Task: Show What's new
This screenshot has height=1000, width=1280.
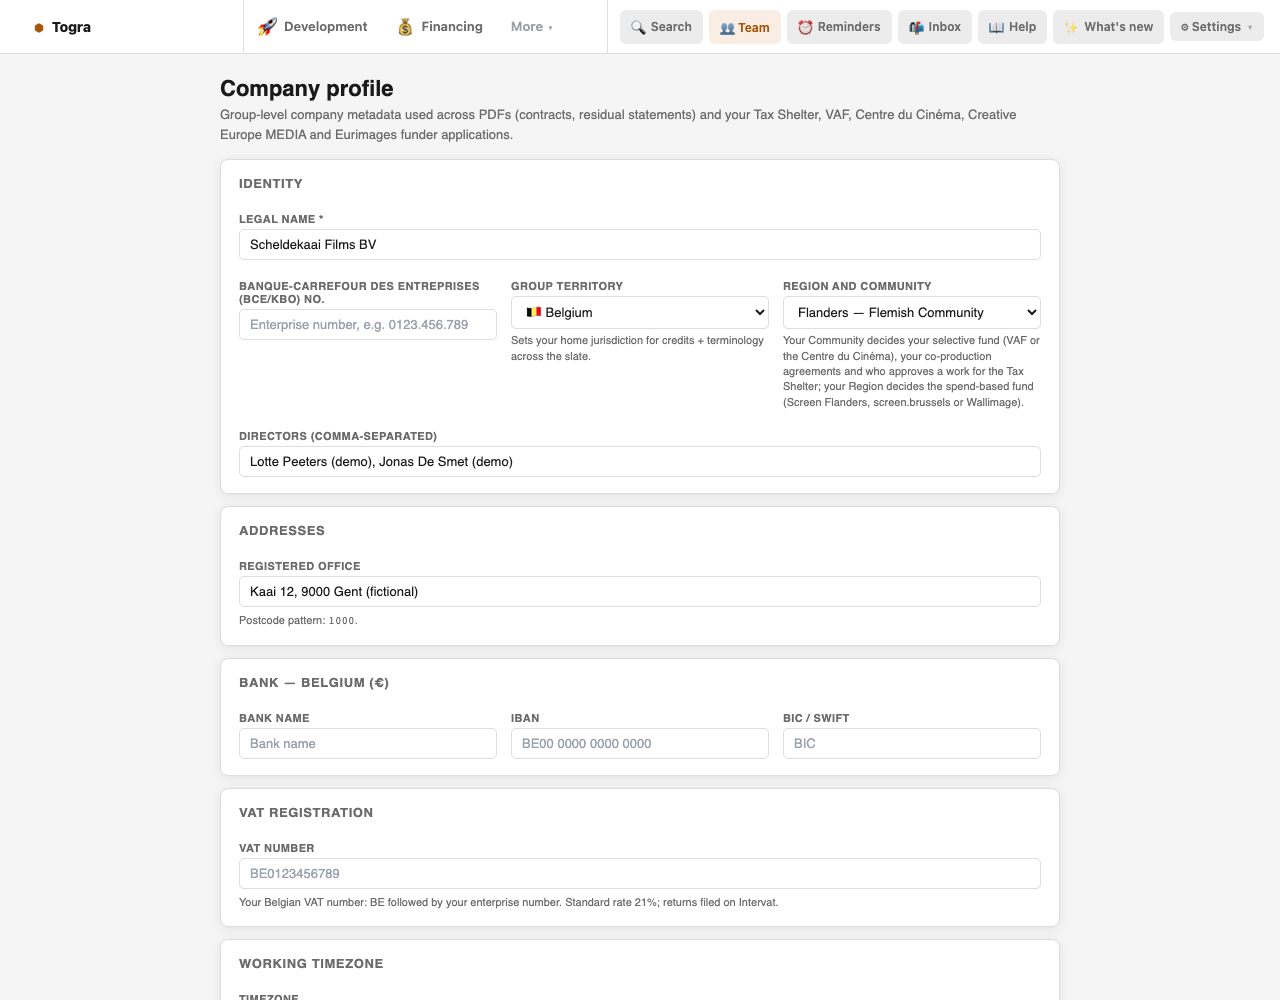Action: click(x=1108, y=27)
